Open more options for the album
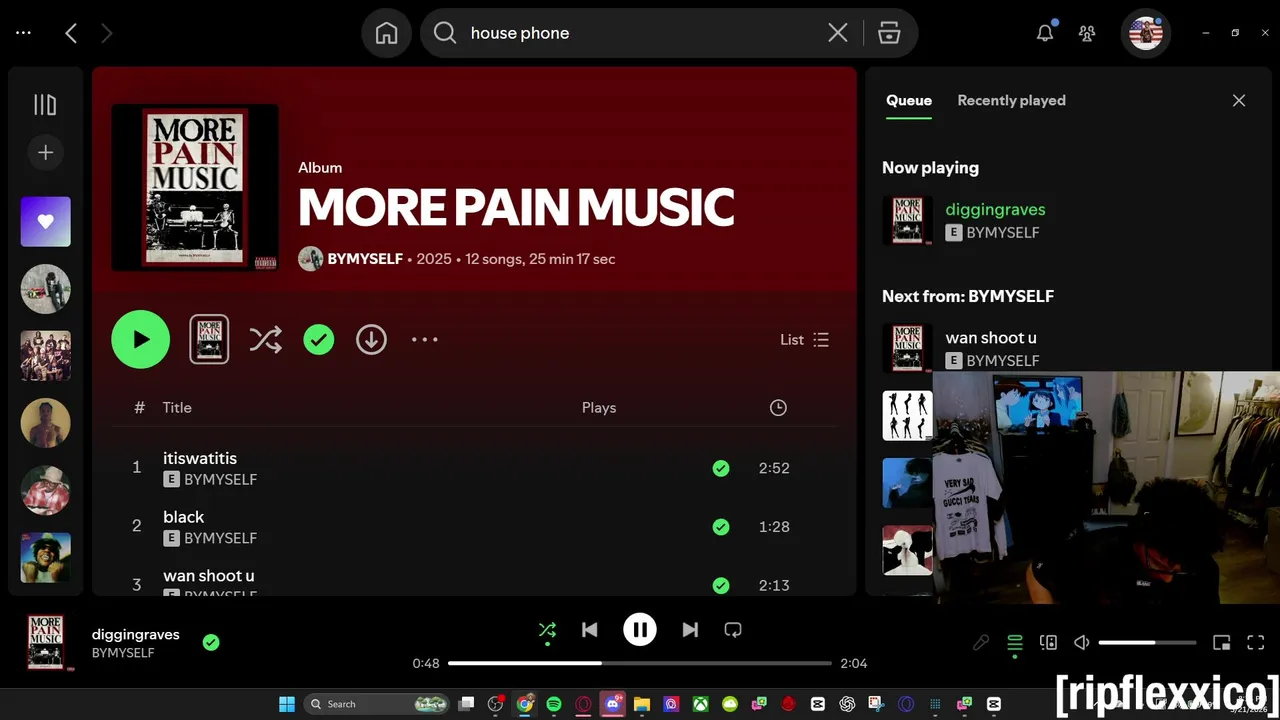The width and height of the screenshot is (1280, 720). 425,340
